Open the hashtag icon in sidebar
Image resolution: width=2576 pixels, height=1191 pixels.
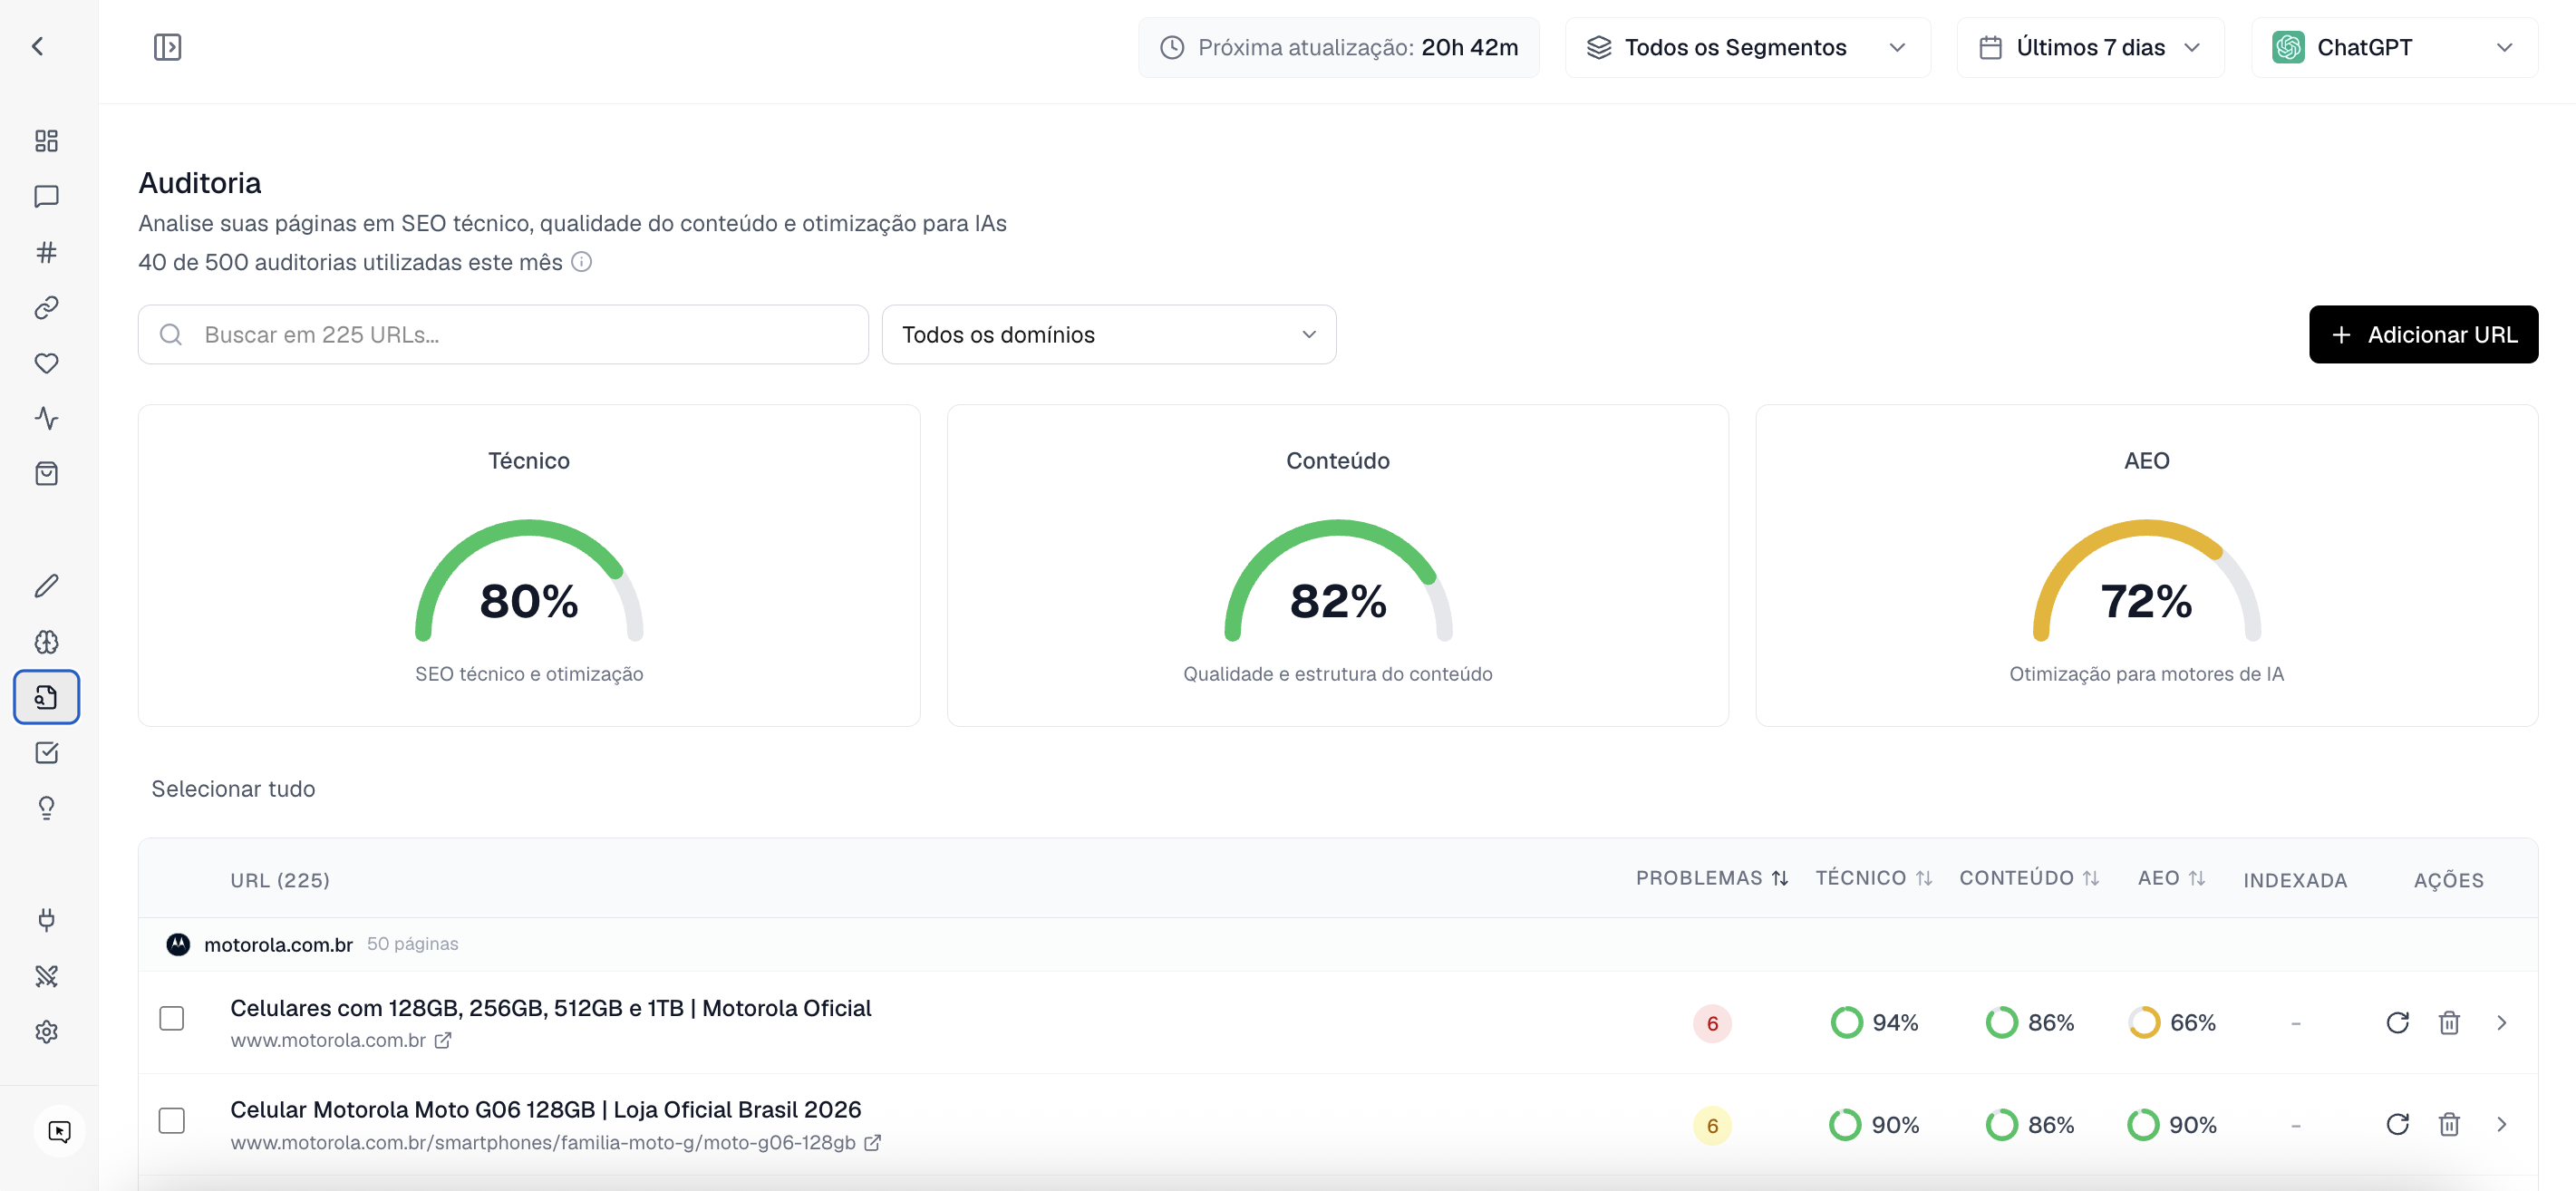(x=46, y=252)
